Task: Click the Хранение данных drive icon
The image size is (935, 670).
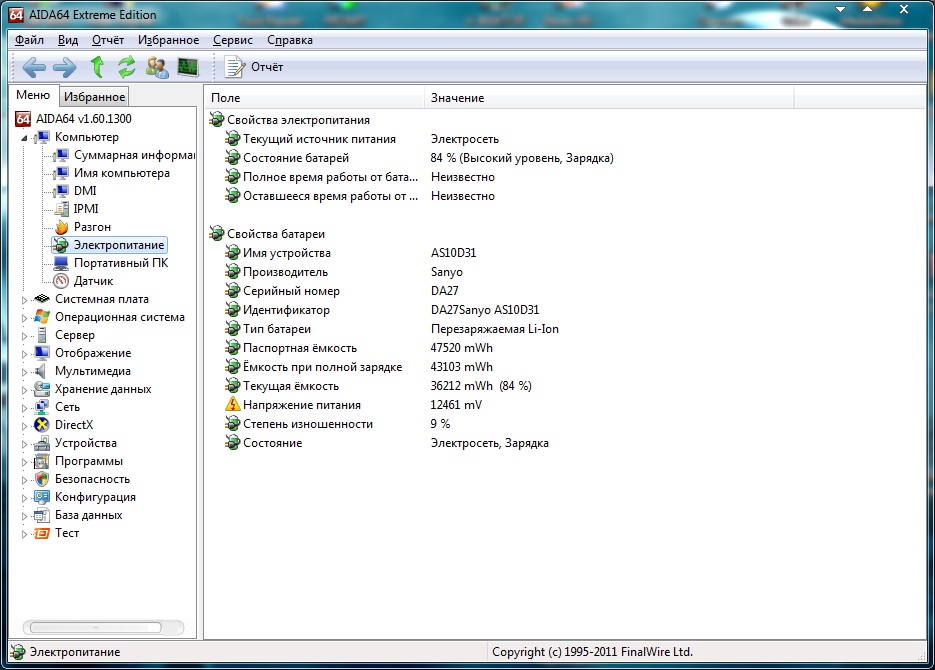Action: pyautogui.click(x=42, y=389)
